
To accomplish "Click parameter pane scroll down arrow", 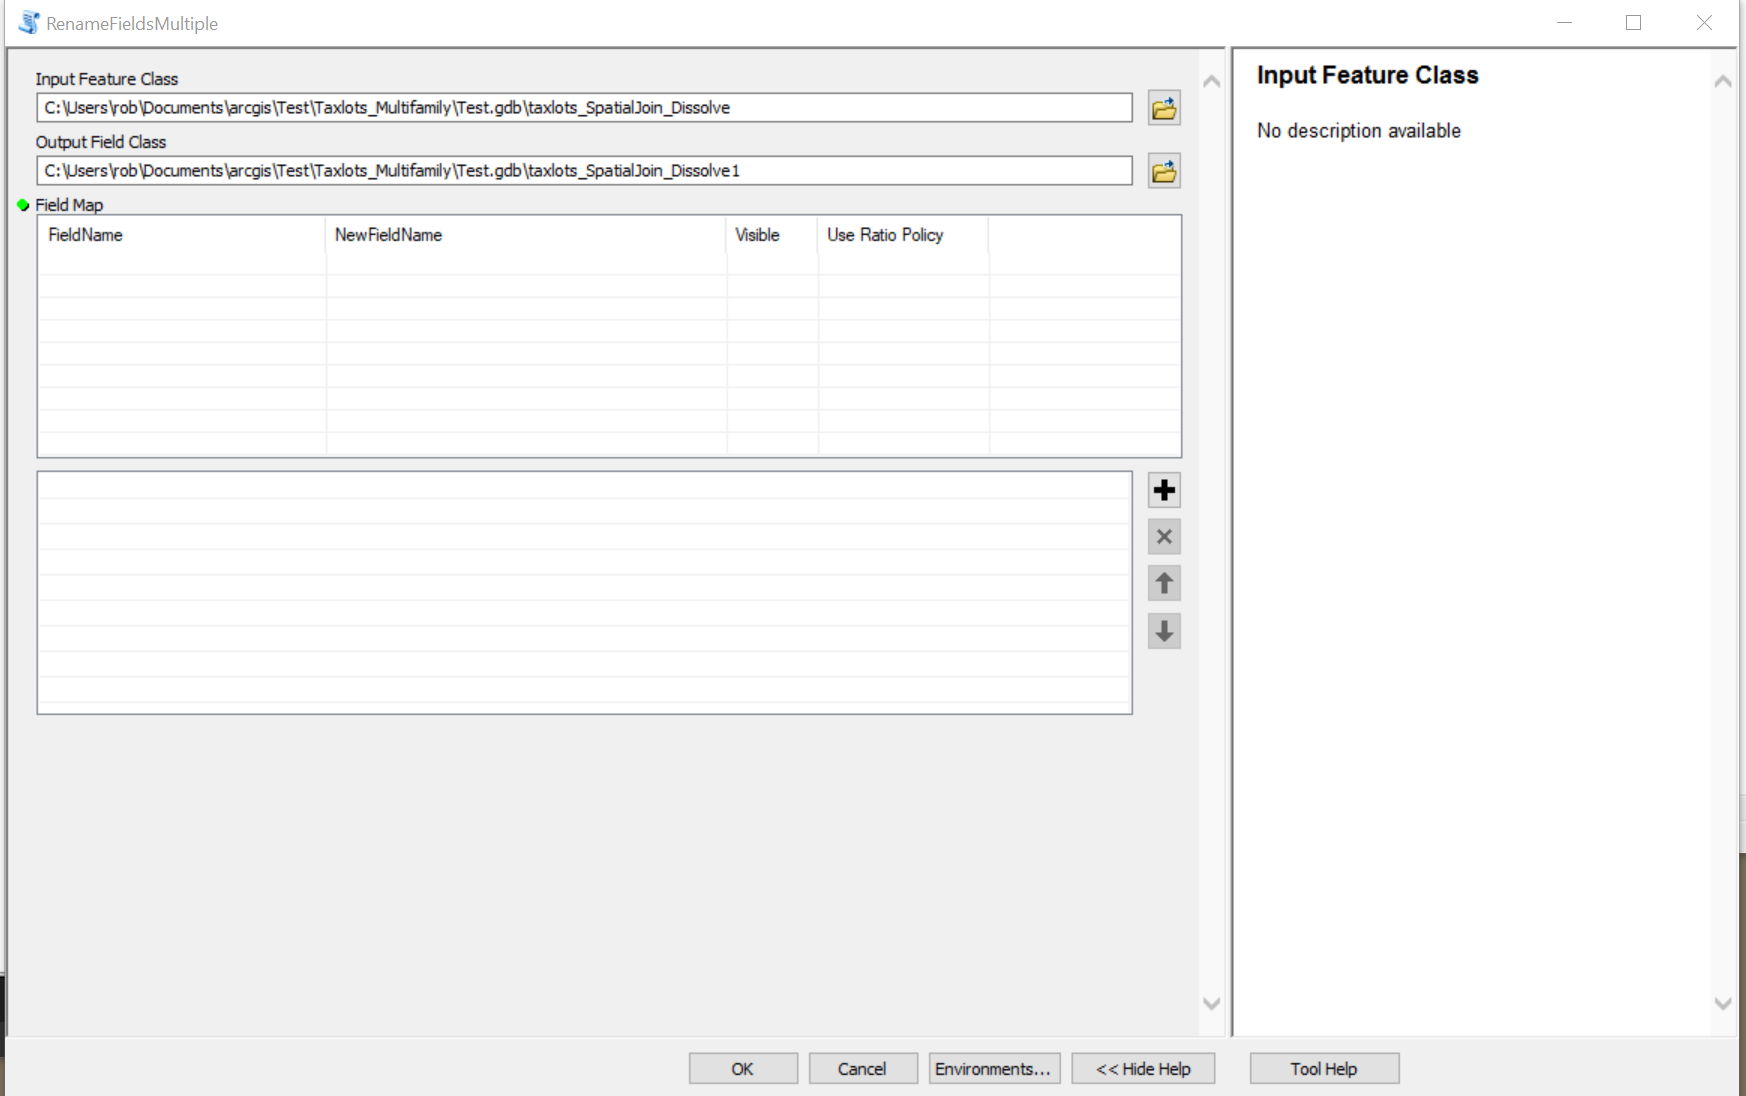I will tap(1211, 1003).
